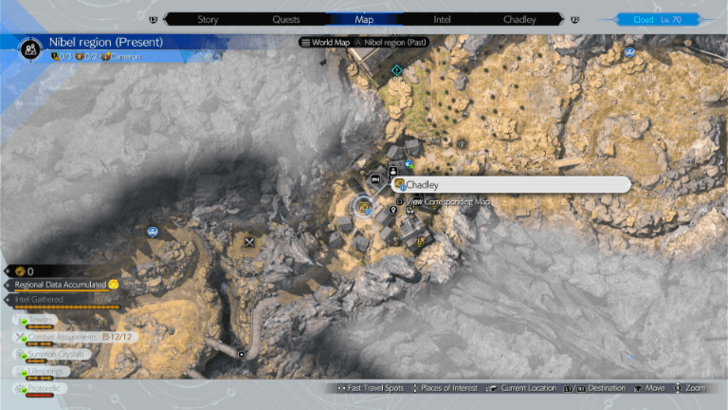The height and width of the screenshot is (410, 728).
Task: Click the Nibel region emblem icon
Action: coord(31,45)
